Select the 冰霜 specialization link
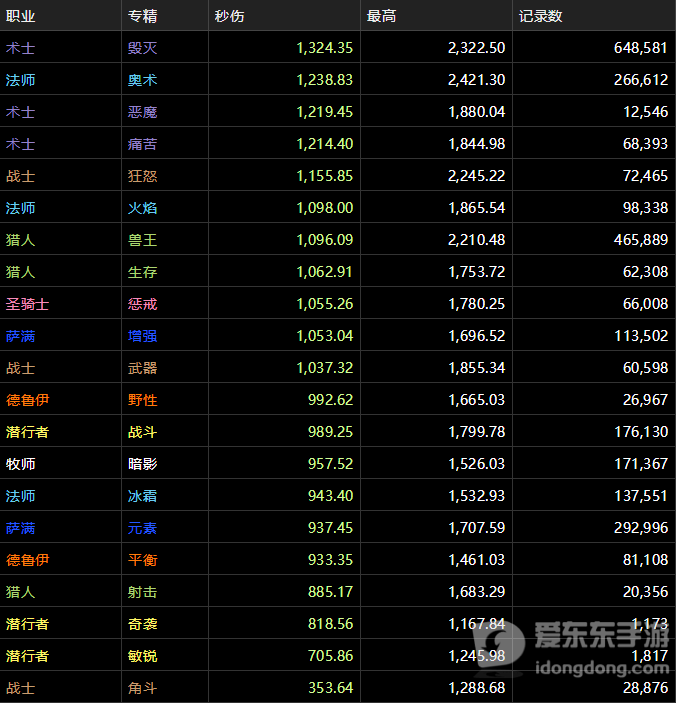Viewport: 676px width, 703px height. tap(142, 496)
